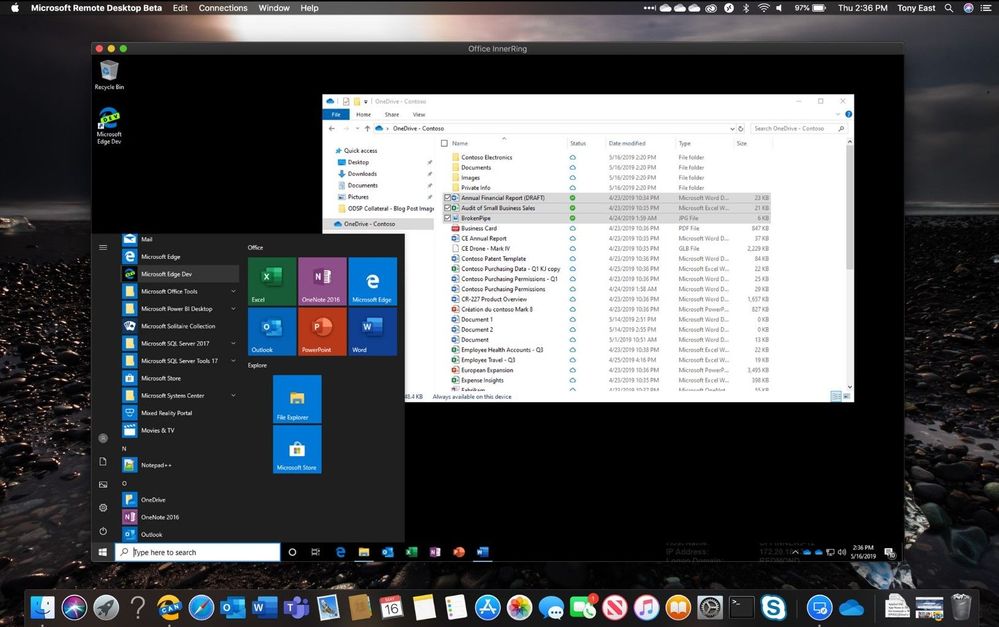Switch to OneNote on Windows taskbar
The height and width of the screenshot is (627, 999).
(435, 552)
